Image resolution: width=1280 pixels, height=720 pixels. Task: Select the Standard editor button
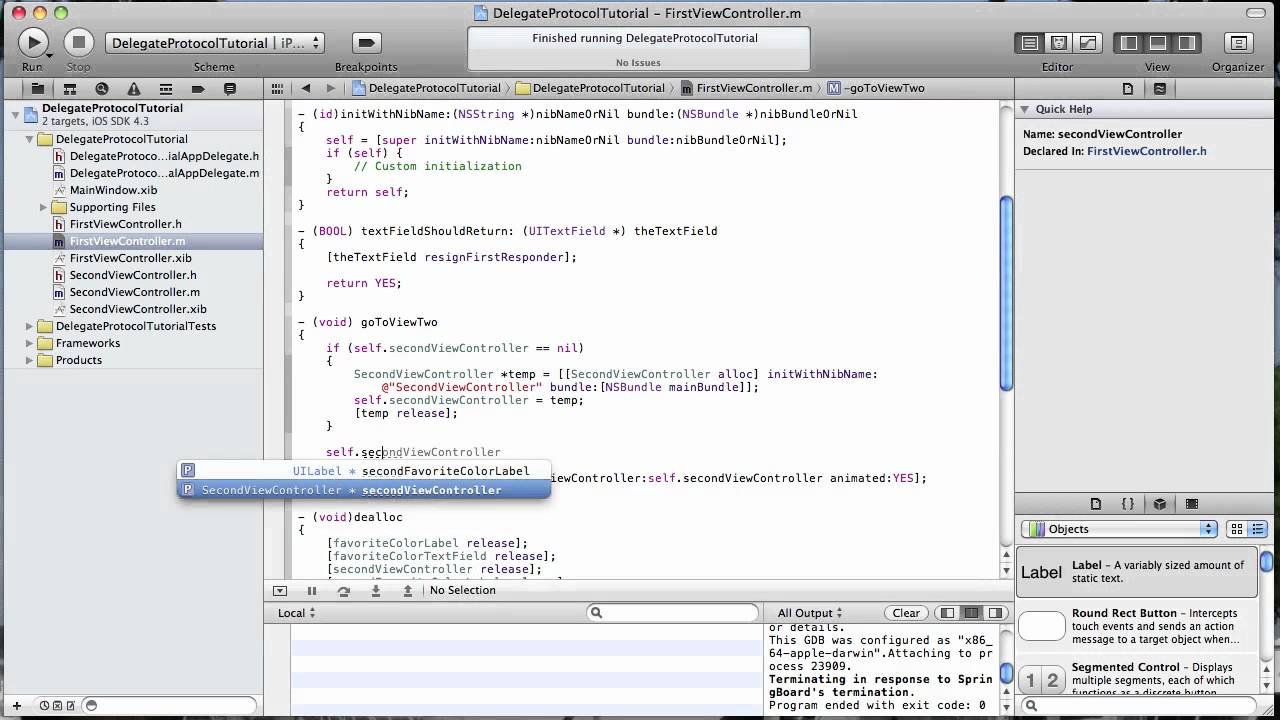pyautogui.click(x=1028, y=43)
